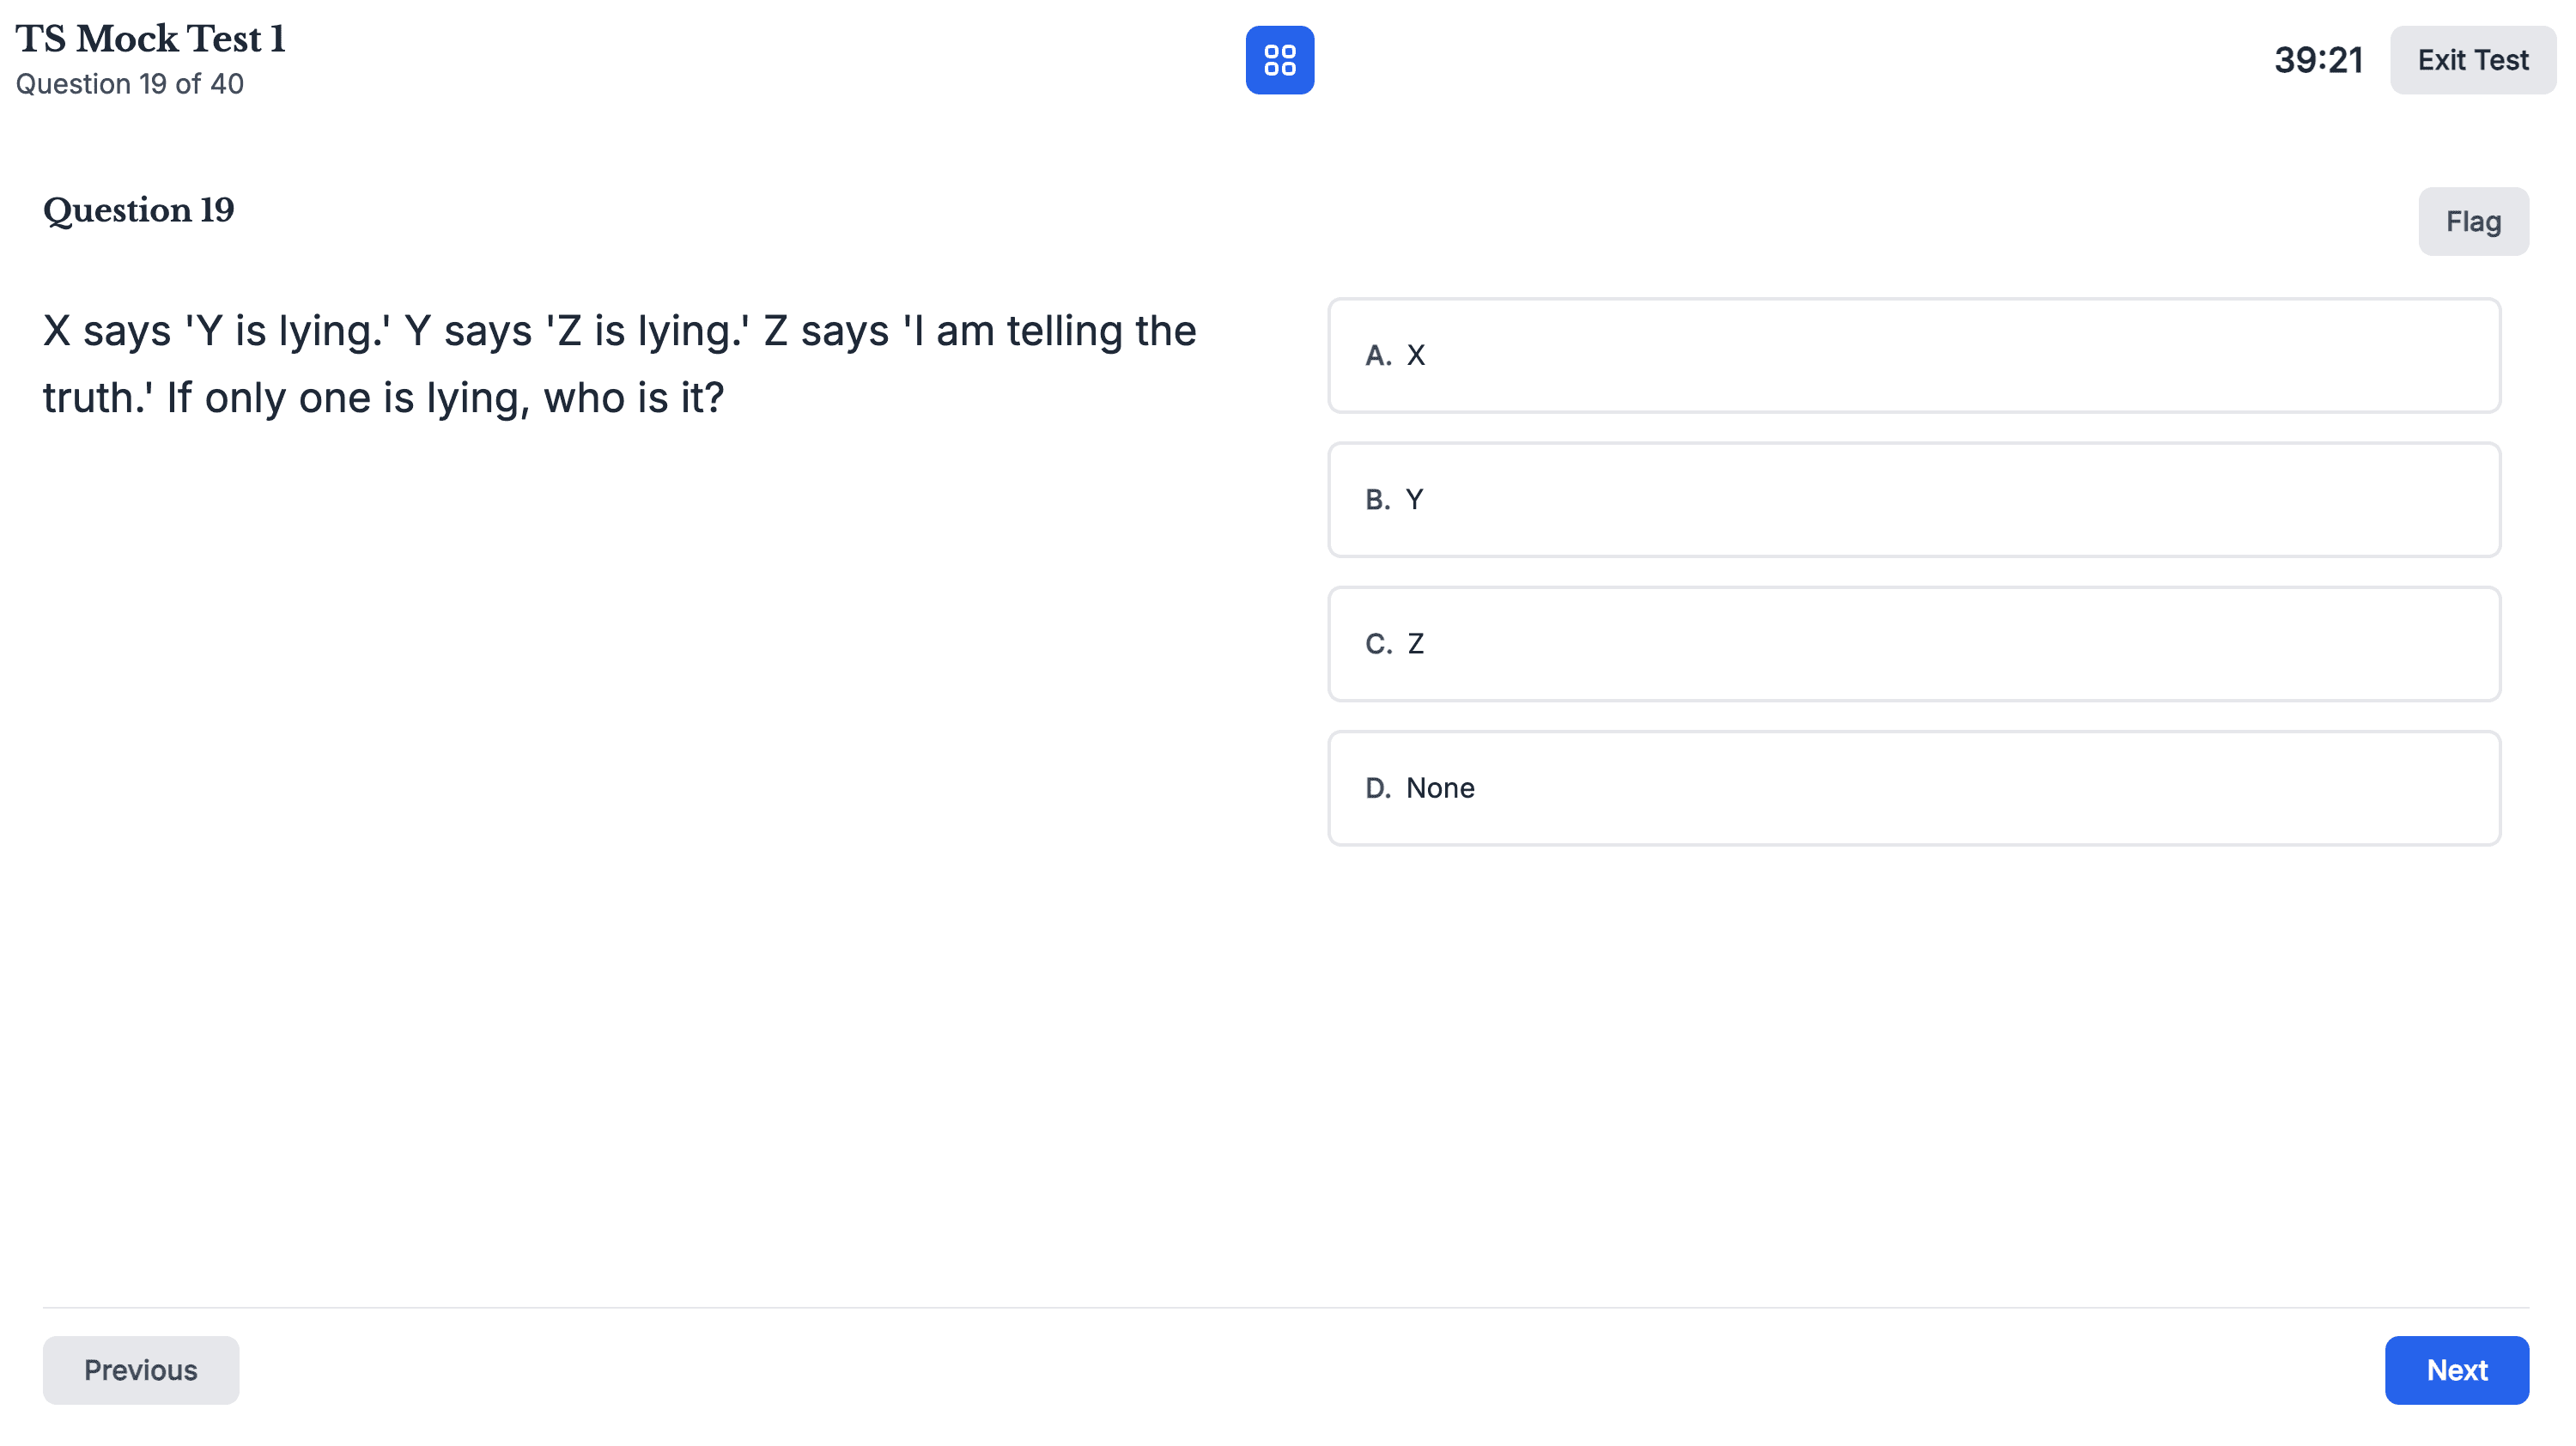
Task: Click the TS Mock Test 1 title
Action: tap(150, 38)
